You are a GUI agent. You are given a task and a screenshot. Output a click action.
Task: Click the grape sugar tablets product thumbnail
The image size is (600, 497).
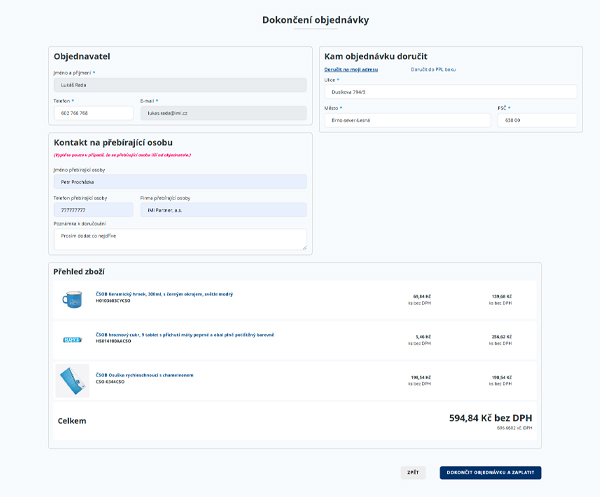coord(72,339)
